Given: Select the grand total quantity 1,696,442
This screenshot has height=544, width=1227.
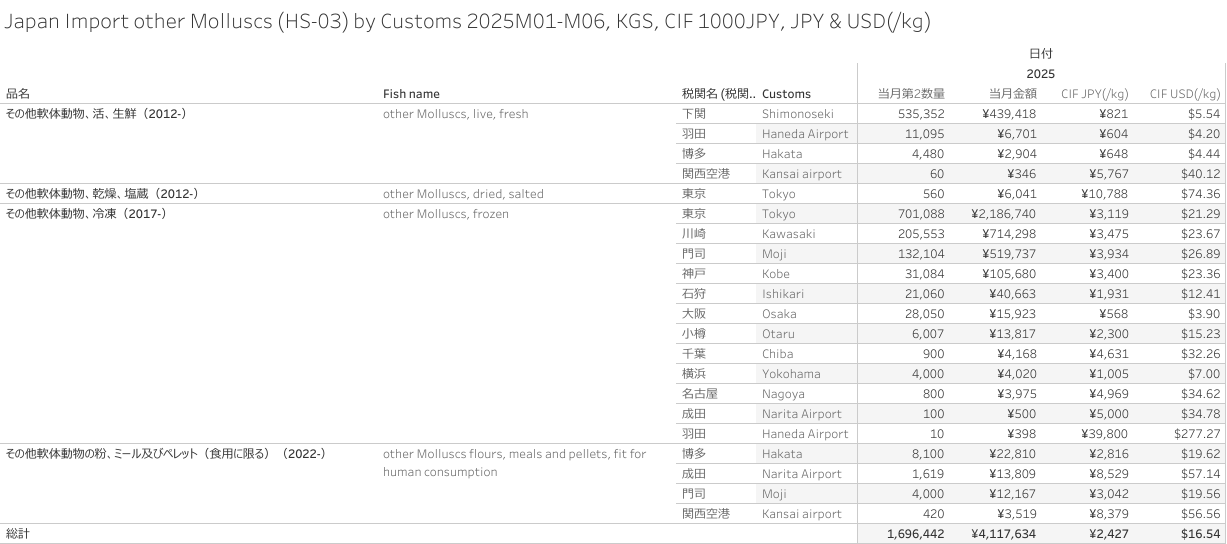Looking at the screenshot, I should (915, 534).
